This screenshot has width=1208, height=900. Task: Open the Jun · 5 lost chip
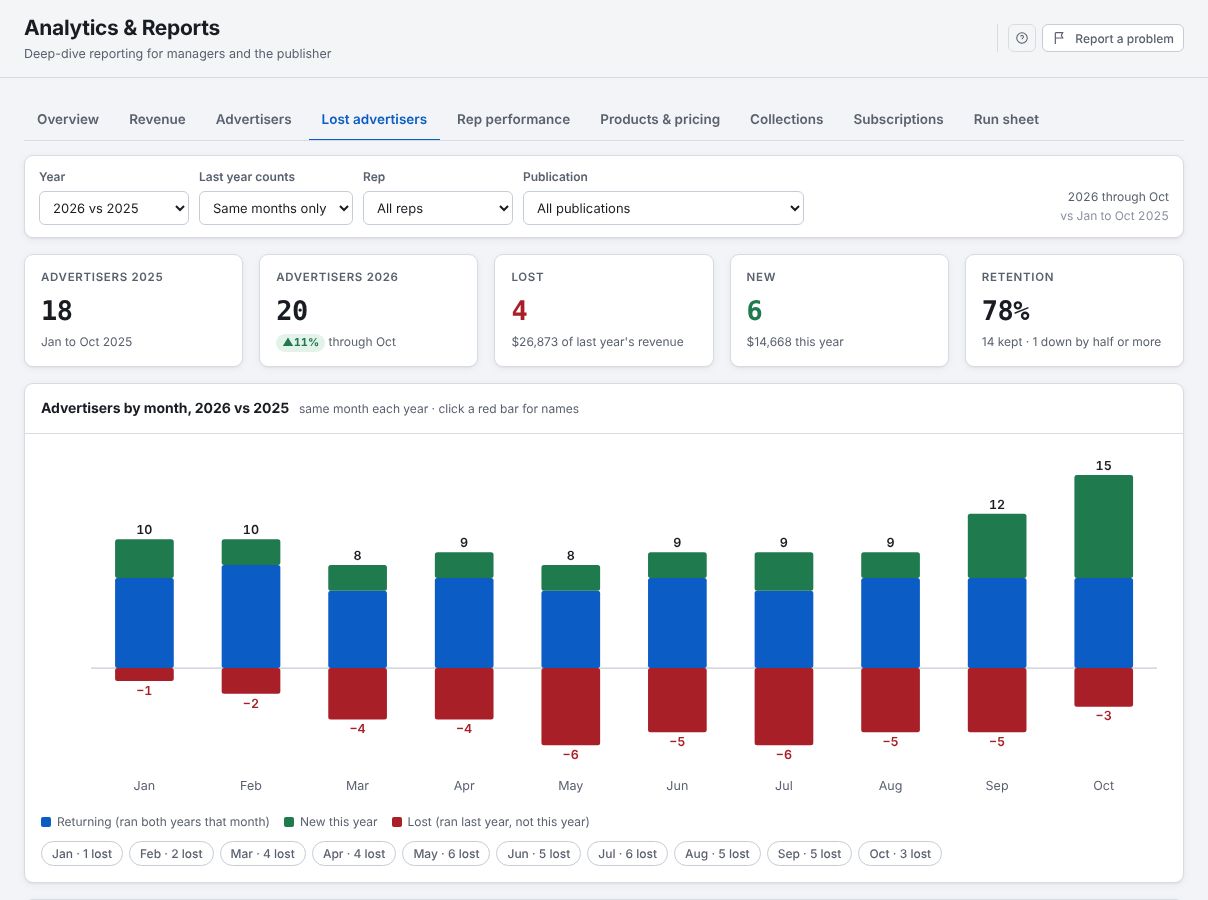[538, 854]
